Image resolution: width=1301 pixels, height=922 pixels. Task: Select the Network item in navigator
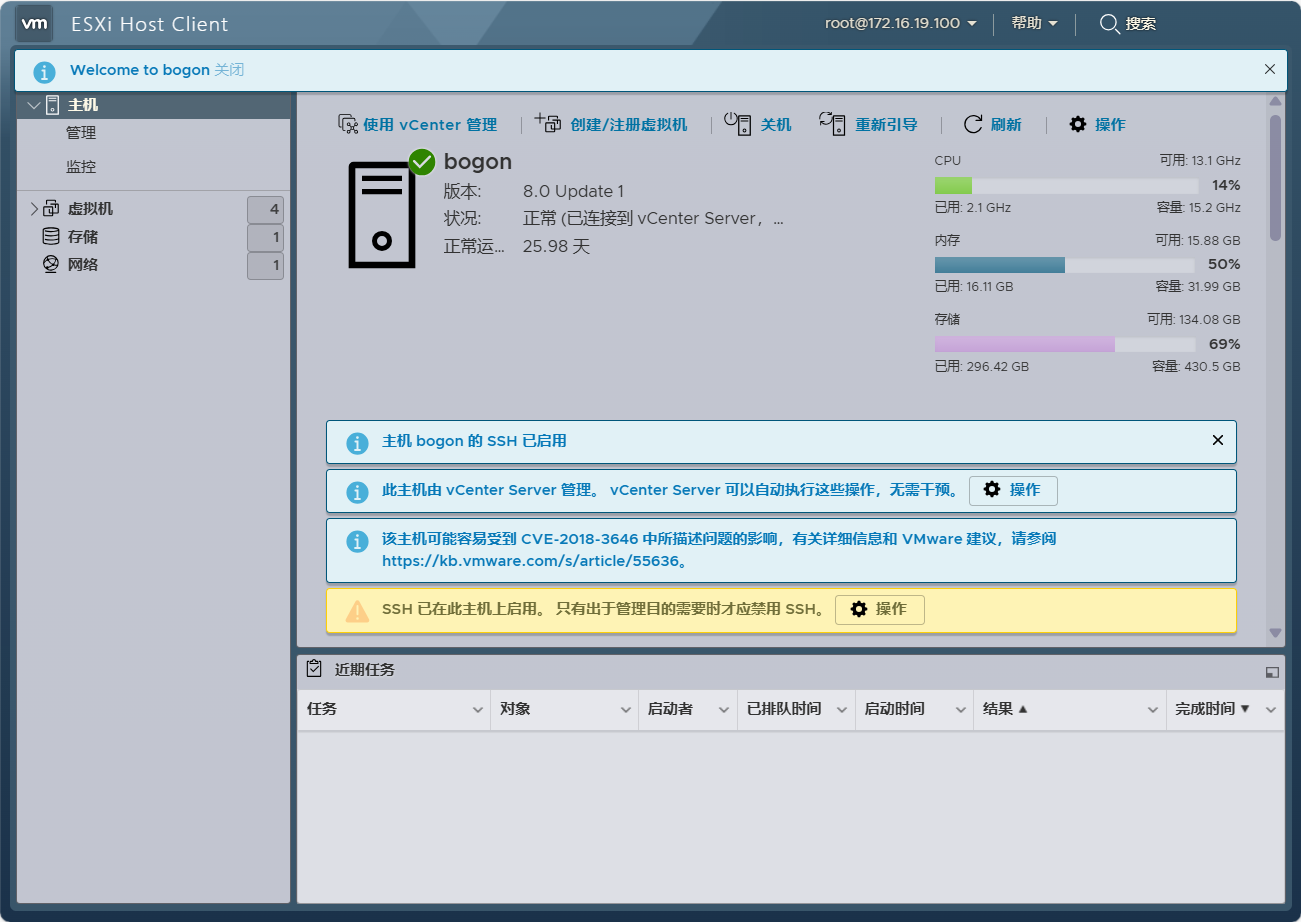pyautogui.click(x=83, y=265)
